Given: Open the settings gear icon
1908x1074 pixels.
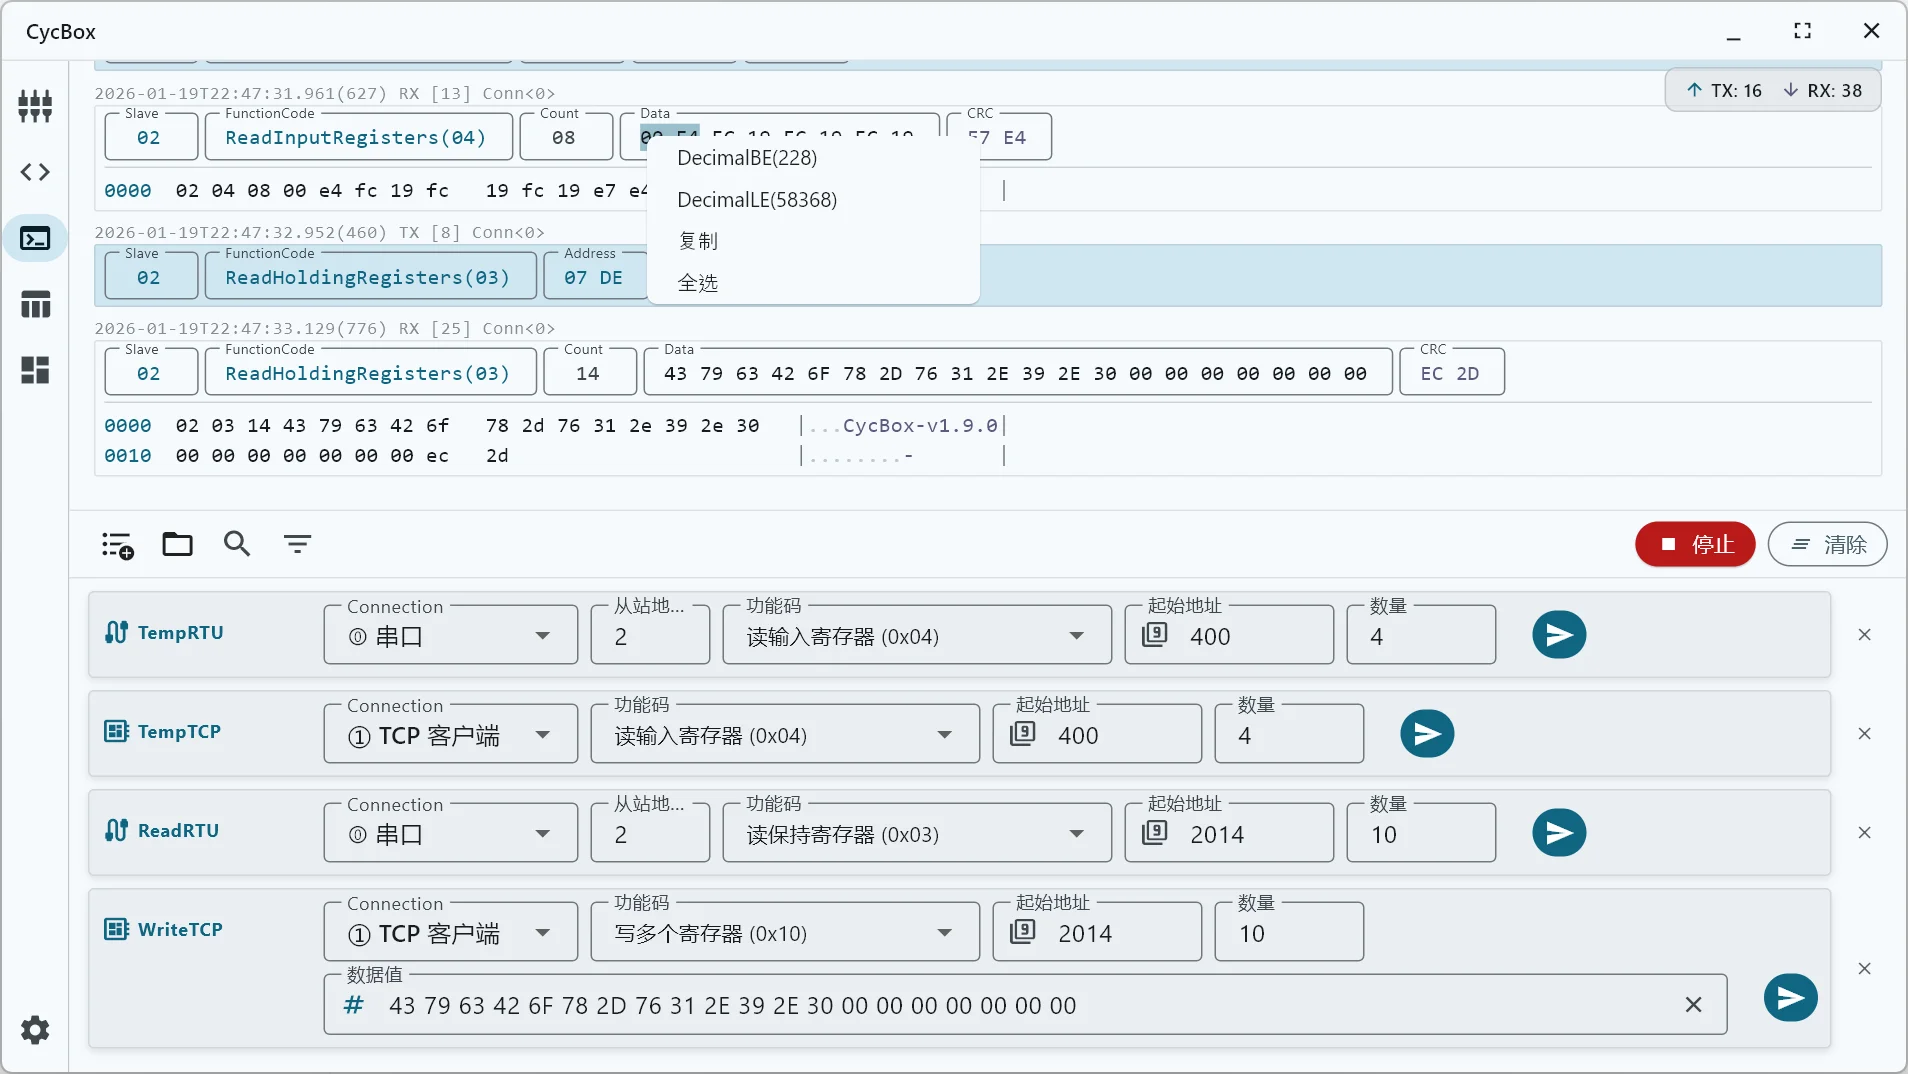Looking at the screenshot, I should click(35, 1030).
